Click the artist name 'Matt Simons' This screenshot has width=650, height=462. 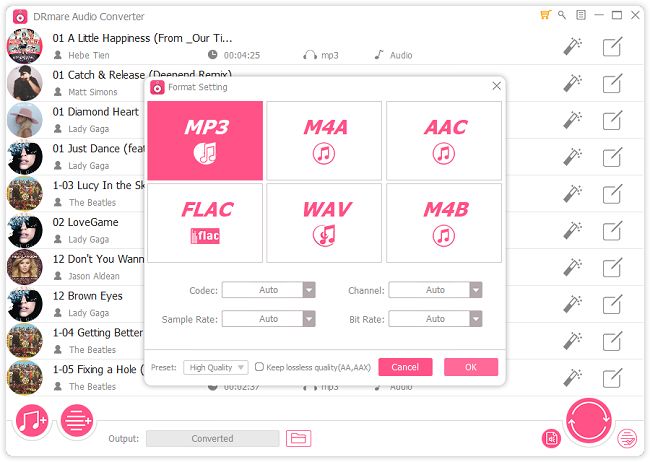[x=93, y=92]
